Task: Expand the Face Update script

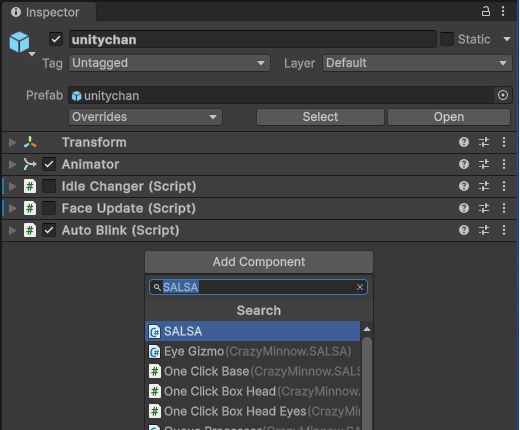Action: pyautogui.click(x=12, y=208)
